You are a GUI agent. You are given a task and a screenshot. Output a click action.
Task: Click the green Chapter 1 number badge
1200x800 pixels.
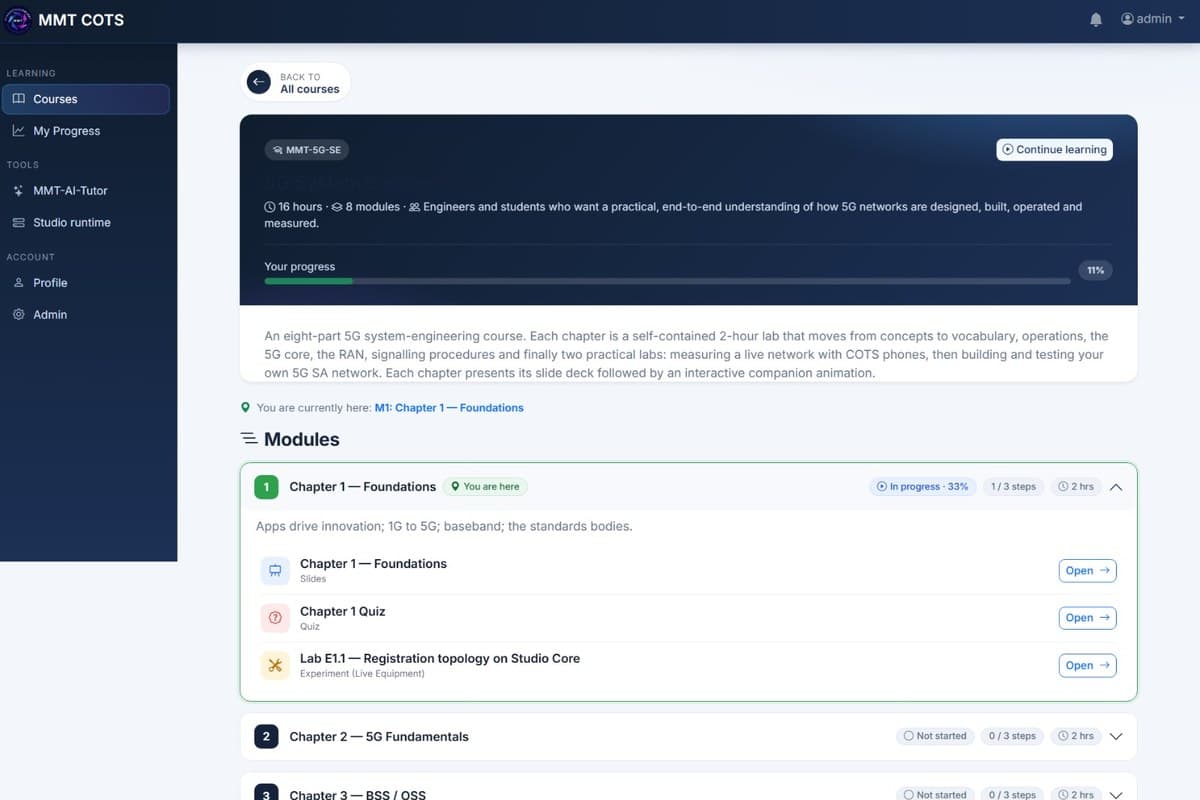[x=266, y=487]
